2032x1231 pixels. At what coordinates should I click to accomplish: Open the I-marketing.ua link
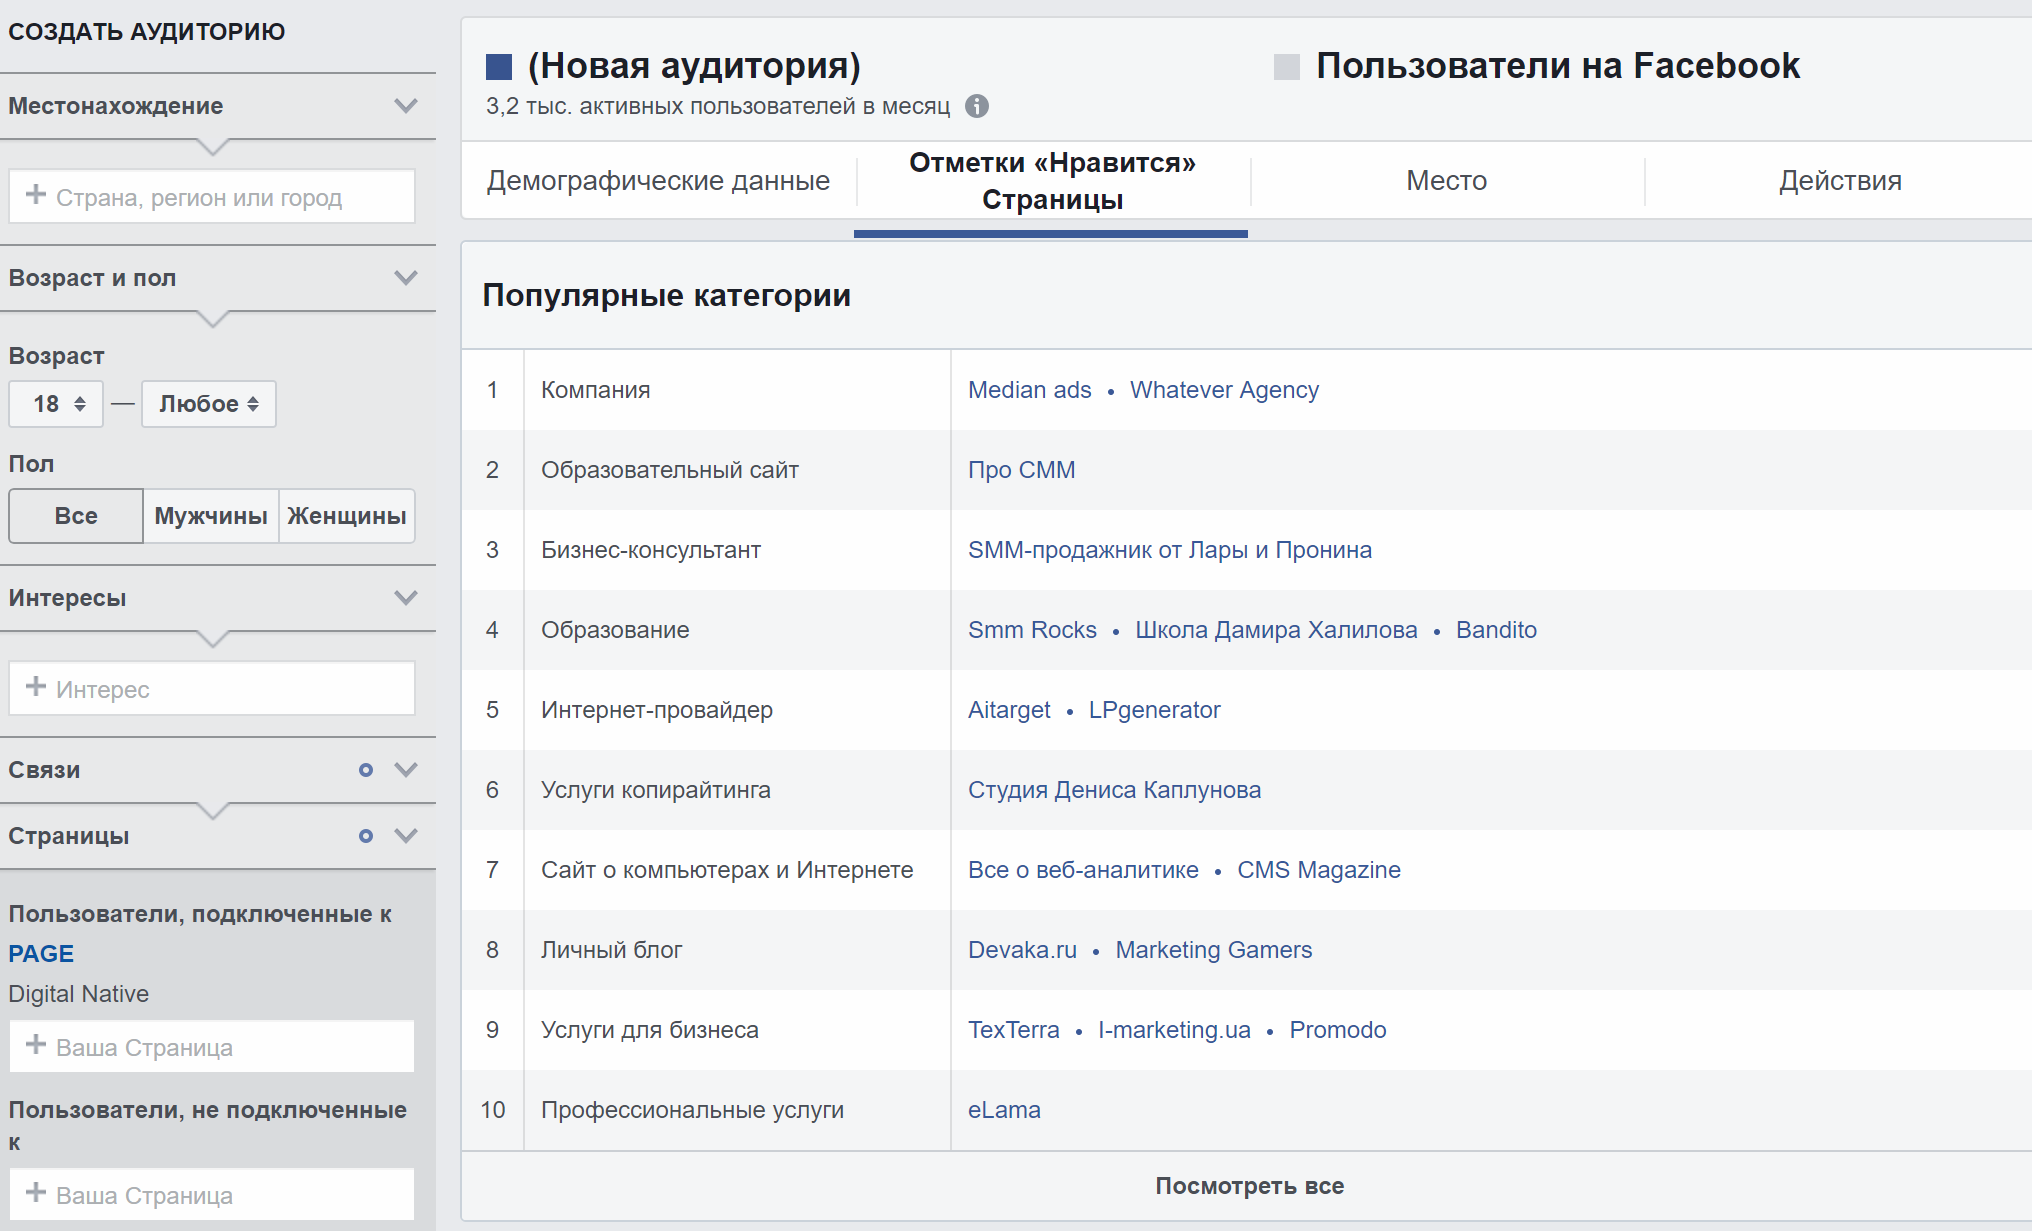(x=1174, y=1030)
